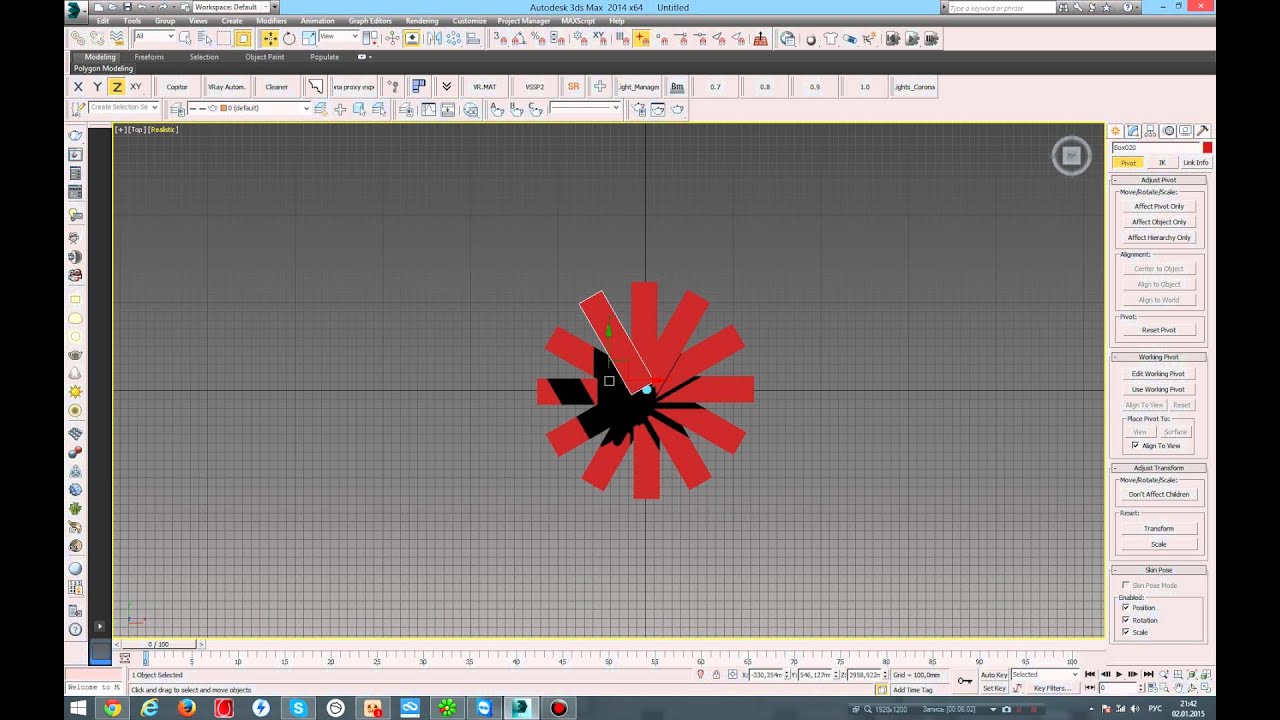Click the Reset Pivot button
Image resolution: width=1280 pixels, height=720 pixels.
(1159, 330)
